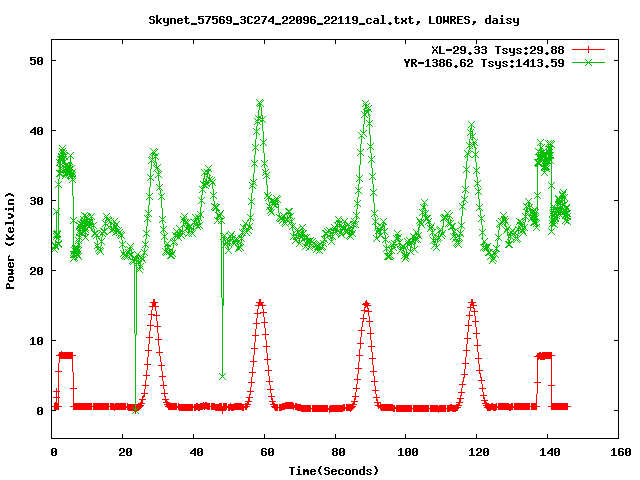Image resolution: width=640 pixels, height=480 pixels.
Task: Click the y-axis tick label 40
Action: [36, 131]
